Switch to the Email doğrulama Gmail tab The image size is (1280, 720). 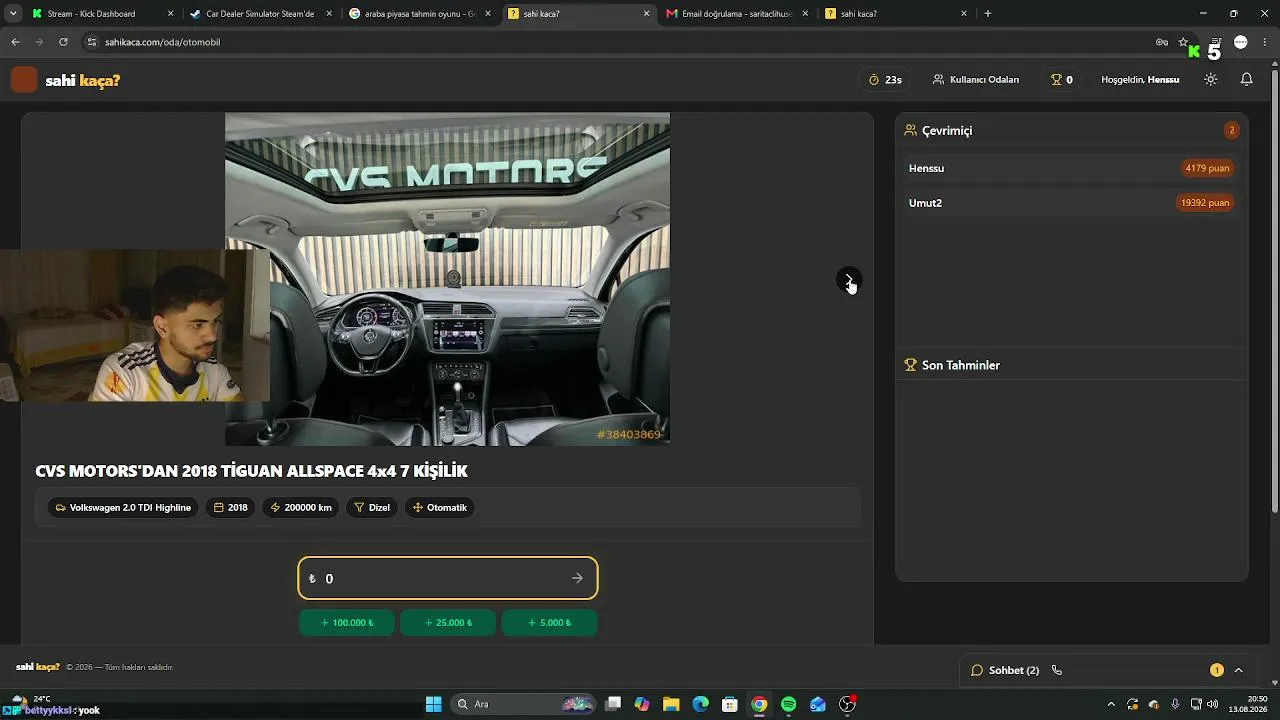click(x=735, y=14)
